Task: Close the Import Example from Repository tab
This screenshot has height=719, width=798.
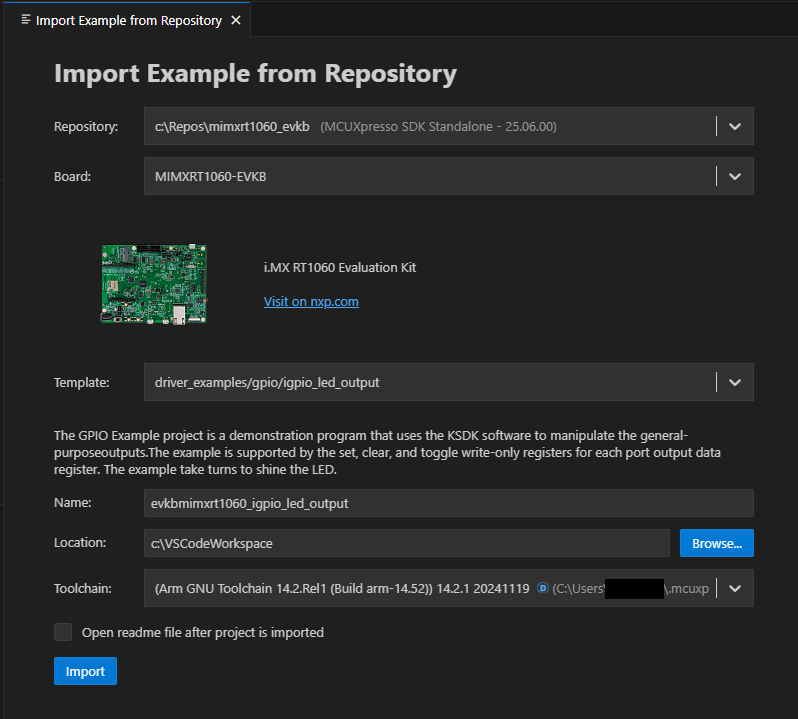Action: 236,20
